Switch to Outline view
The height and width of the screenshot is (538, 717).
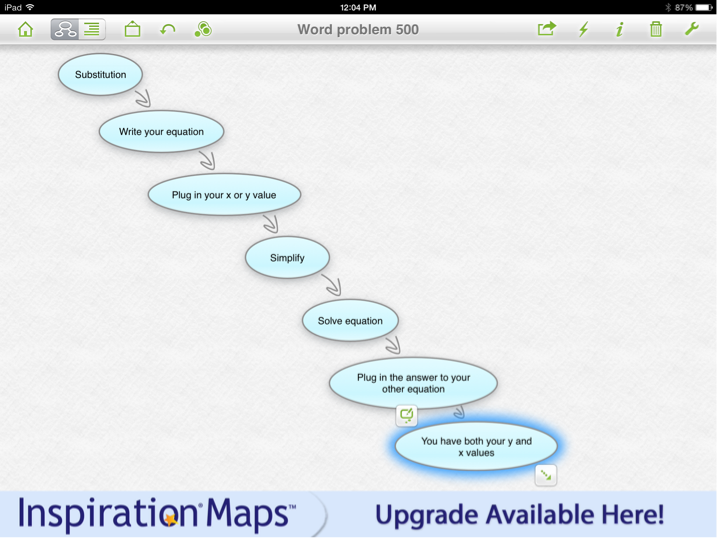point(92,29)
